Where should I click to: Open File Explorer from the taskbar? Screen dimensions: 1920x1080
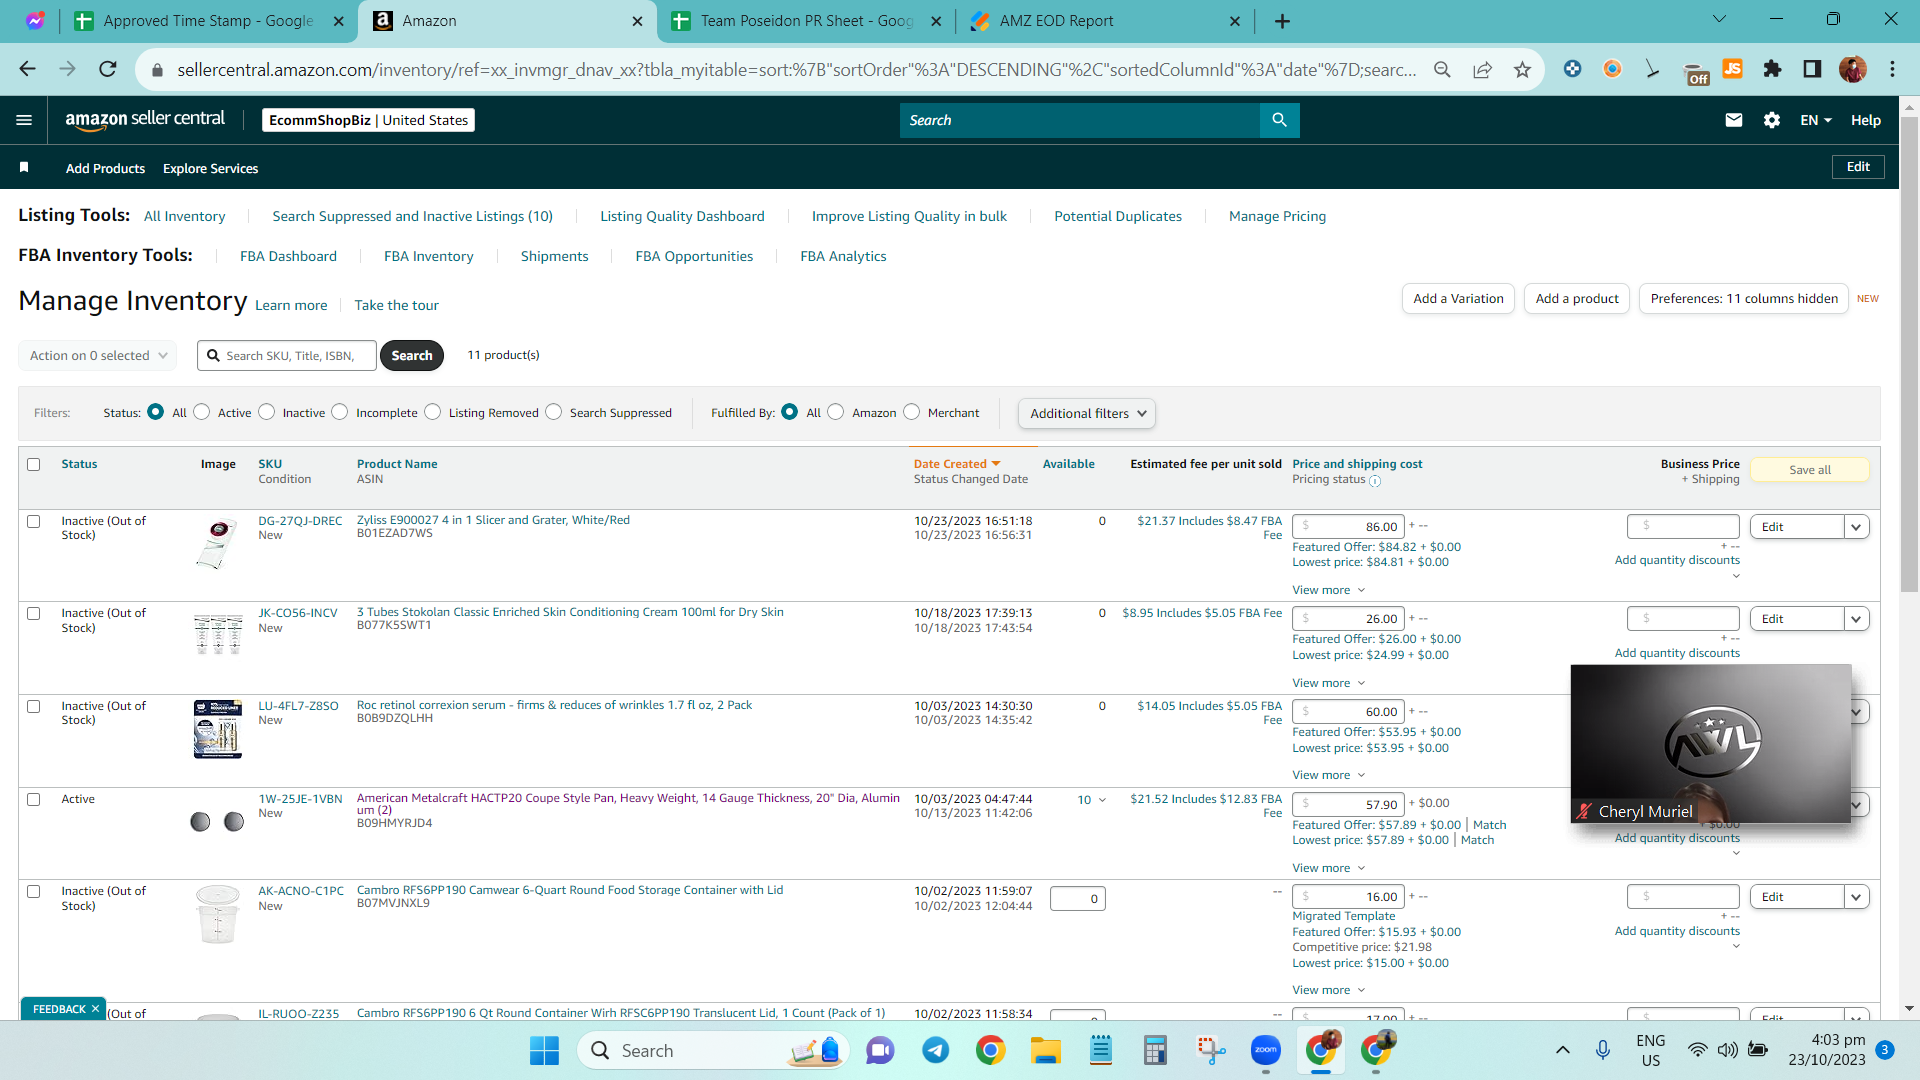pos(1046,1050)
